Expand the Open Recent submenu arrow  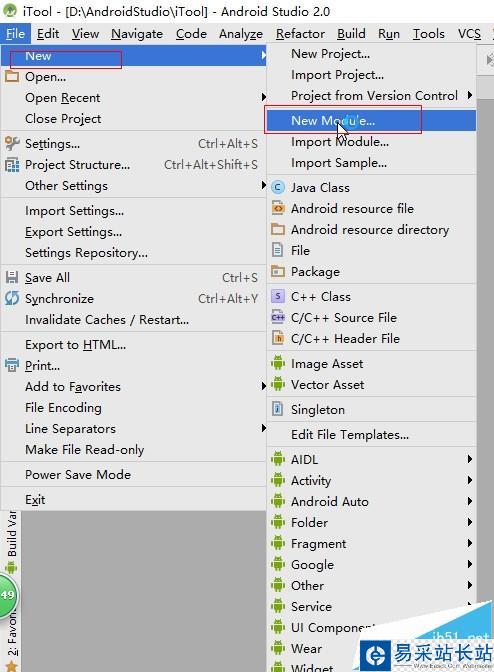[264, 97]
